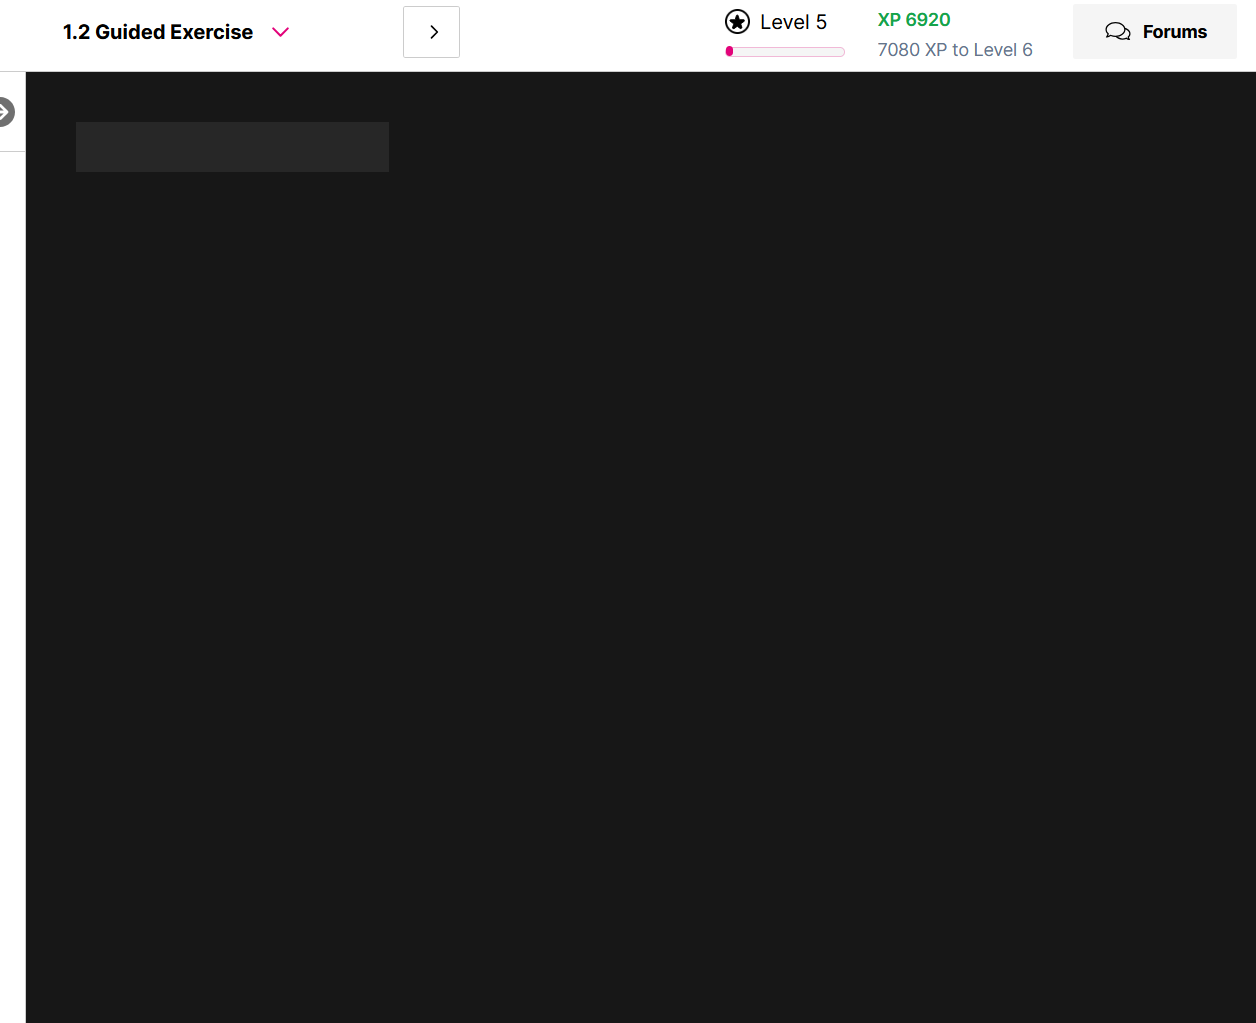Expand the collapsed sidebar with the arrow icon
Image resolution: width=1256 pixels, height=1023 pixels.
click(x=6, y=111)
